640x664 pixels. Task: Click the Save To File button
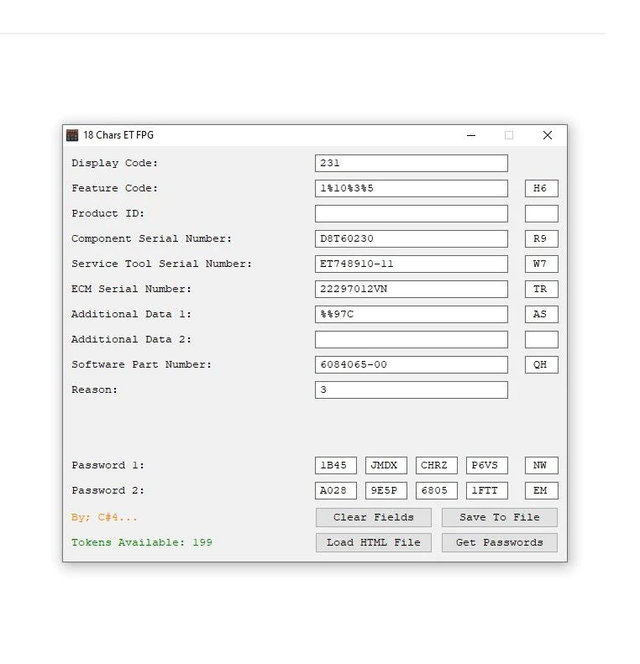tap(499, 517)
